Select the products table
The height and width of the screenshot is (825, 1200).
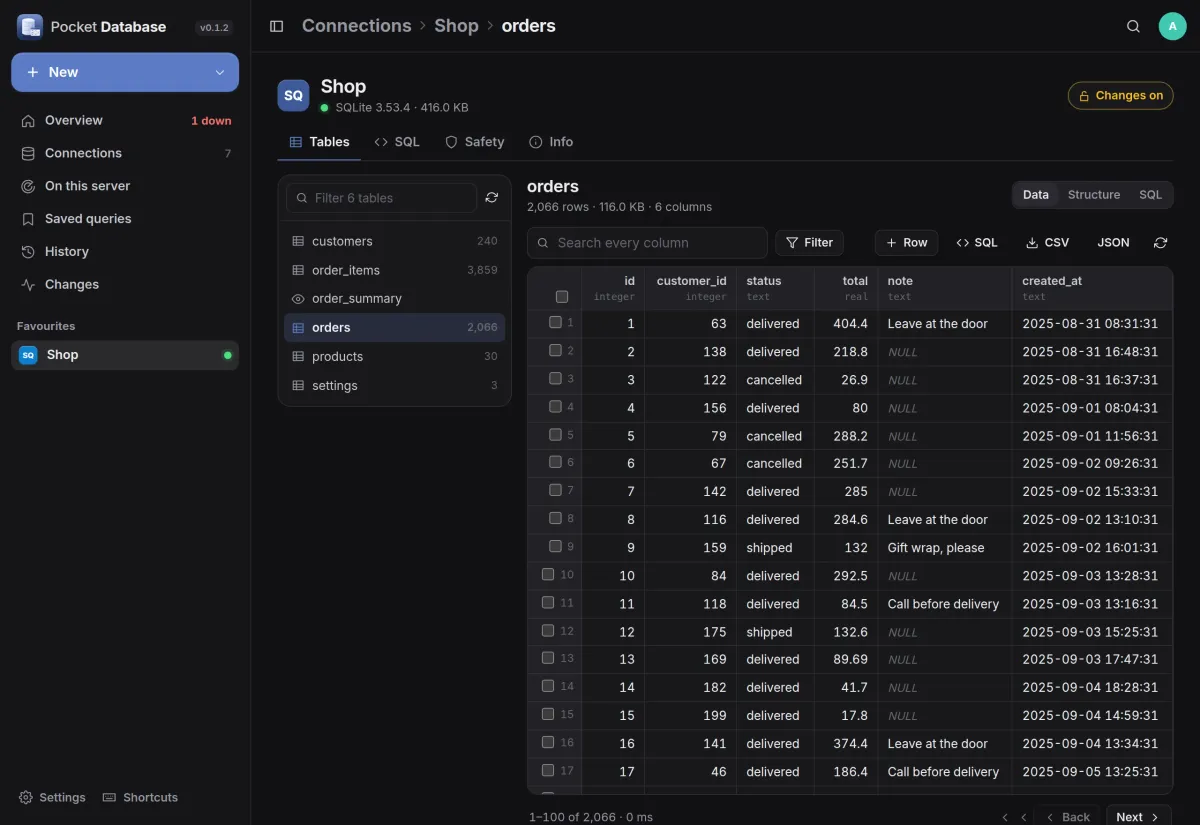click(394, 357)
